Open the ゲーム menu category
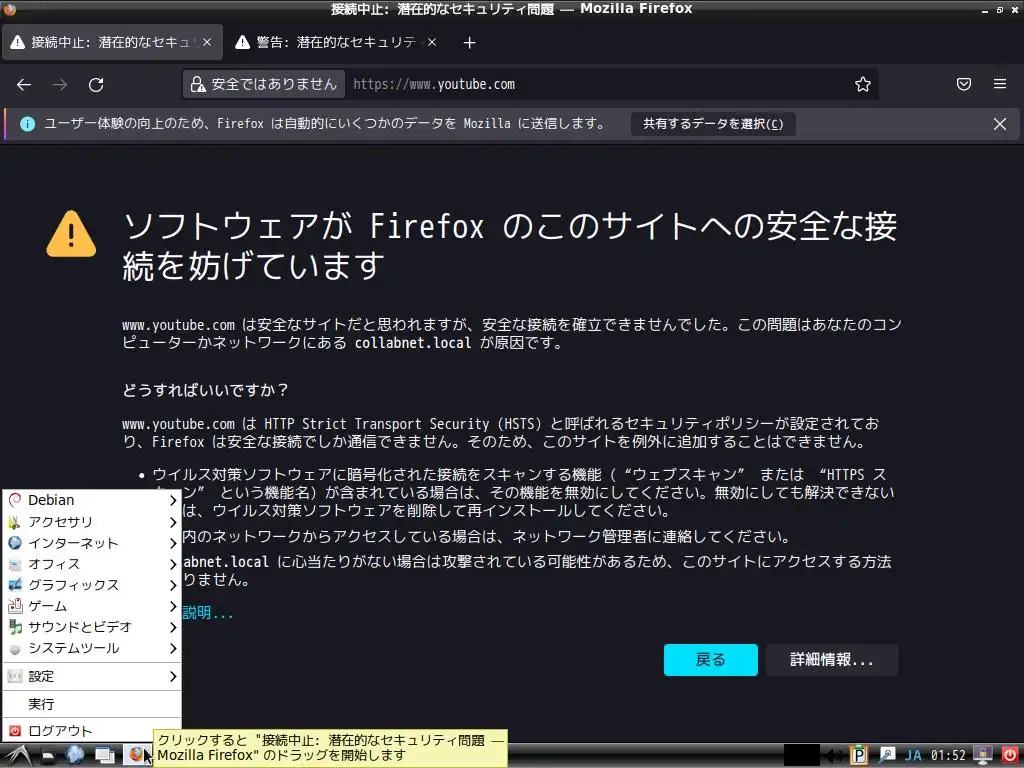Screen dimensions: 1024x768 click(x=92, y=606)
